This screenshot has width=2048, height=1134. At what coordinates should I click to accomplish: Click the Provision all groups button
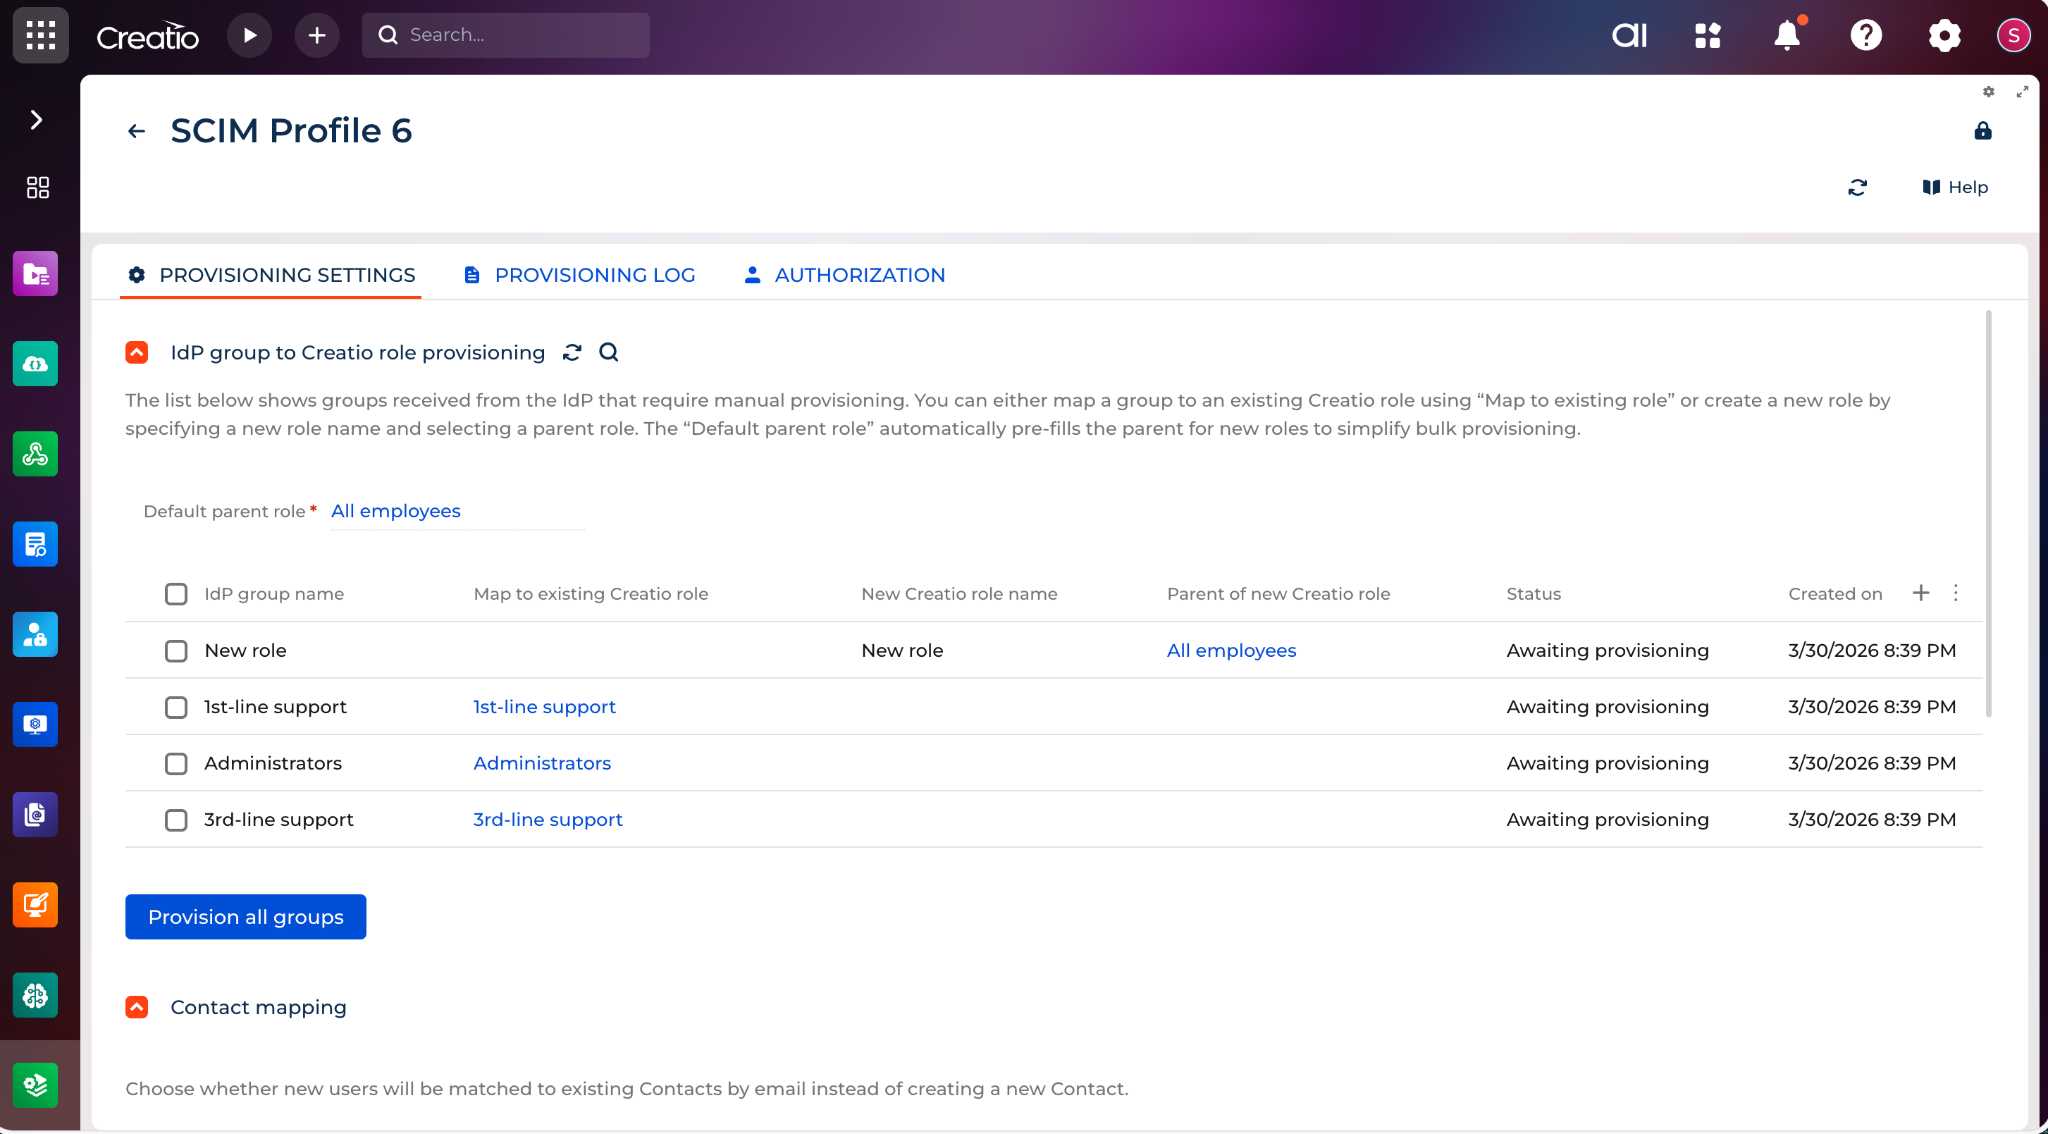pyautogui.click(x=245, y=917)
